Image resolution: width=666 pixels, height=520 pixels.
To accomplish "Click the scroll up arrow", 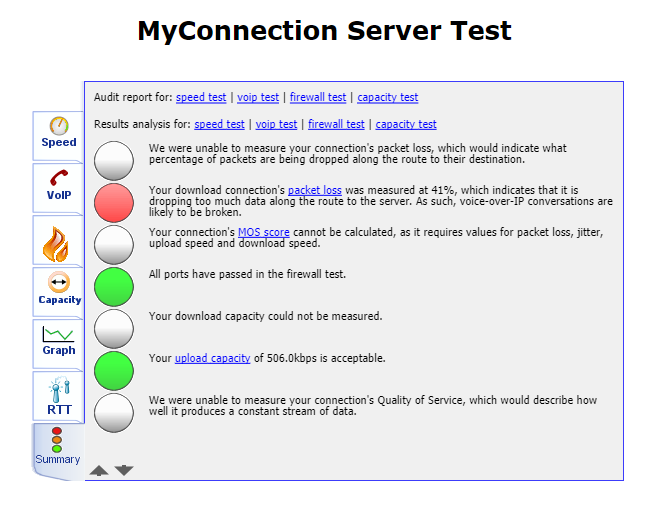I will coord(99,470).
